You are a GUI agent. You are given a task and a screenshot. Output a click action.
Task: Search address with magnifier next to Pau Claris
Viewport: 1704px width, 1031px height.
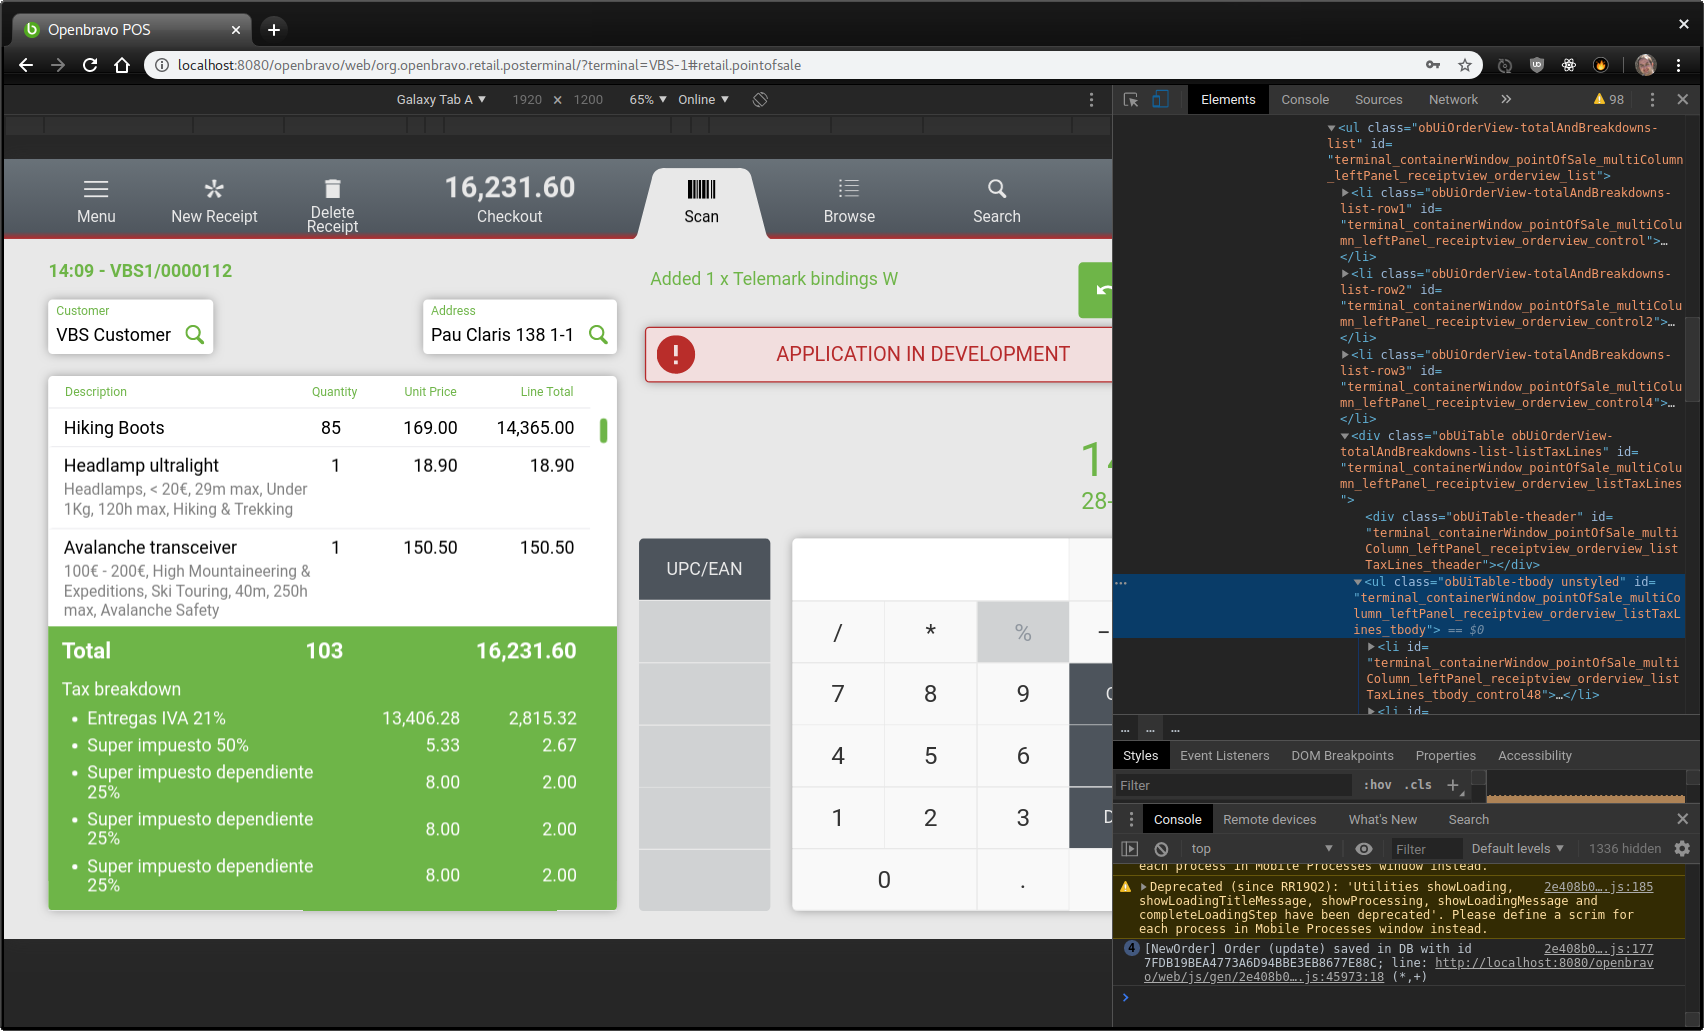598,335
